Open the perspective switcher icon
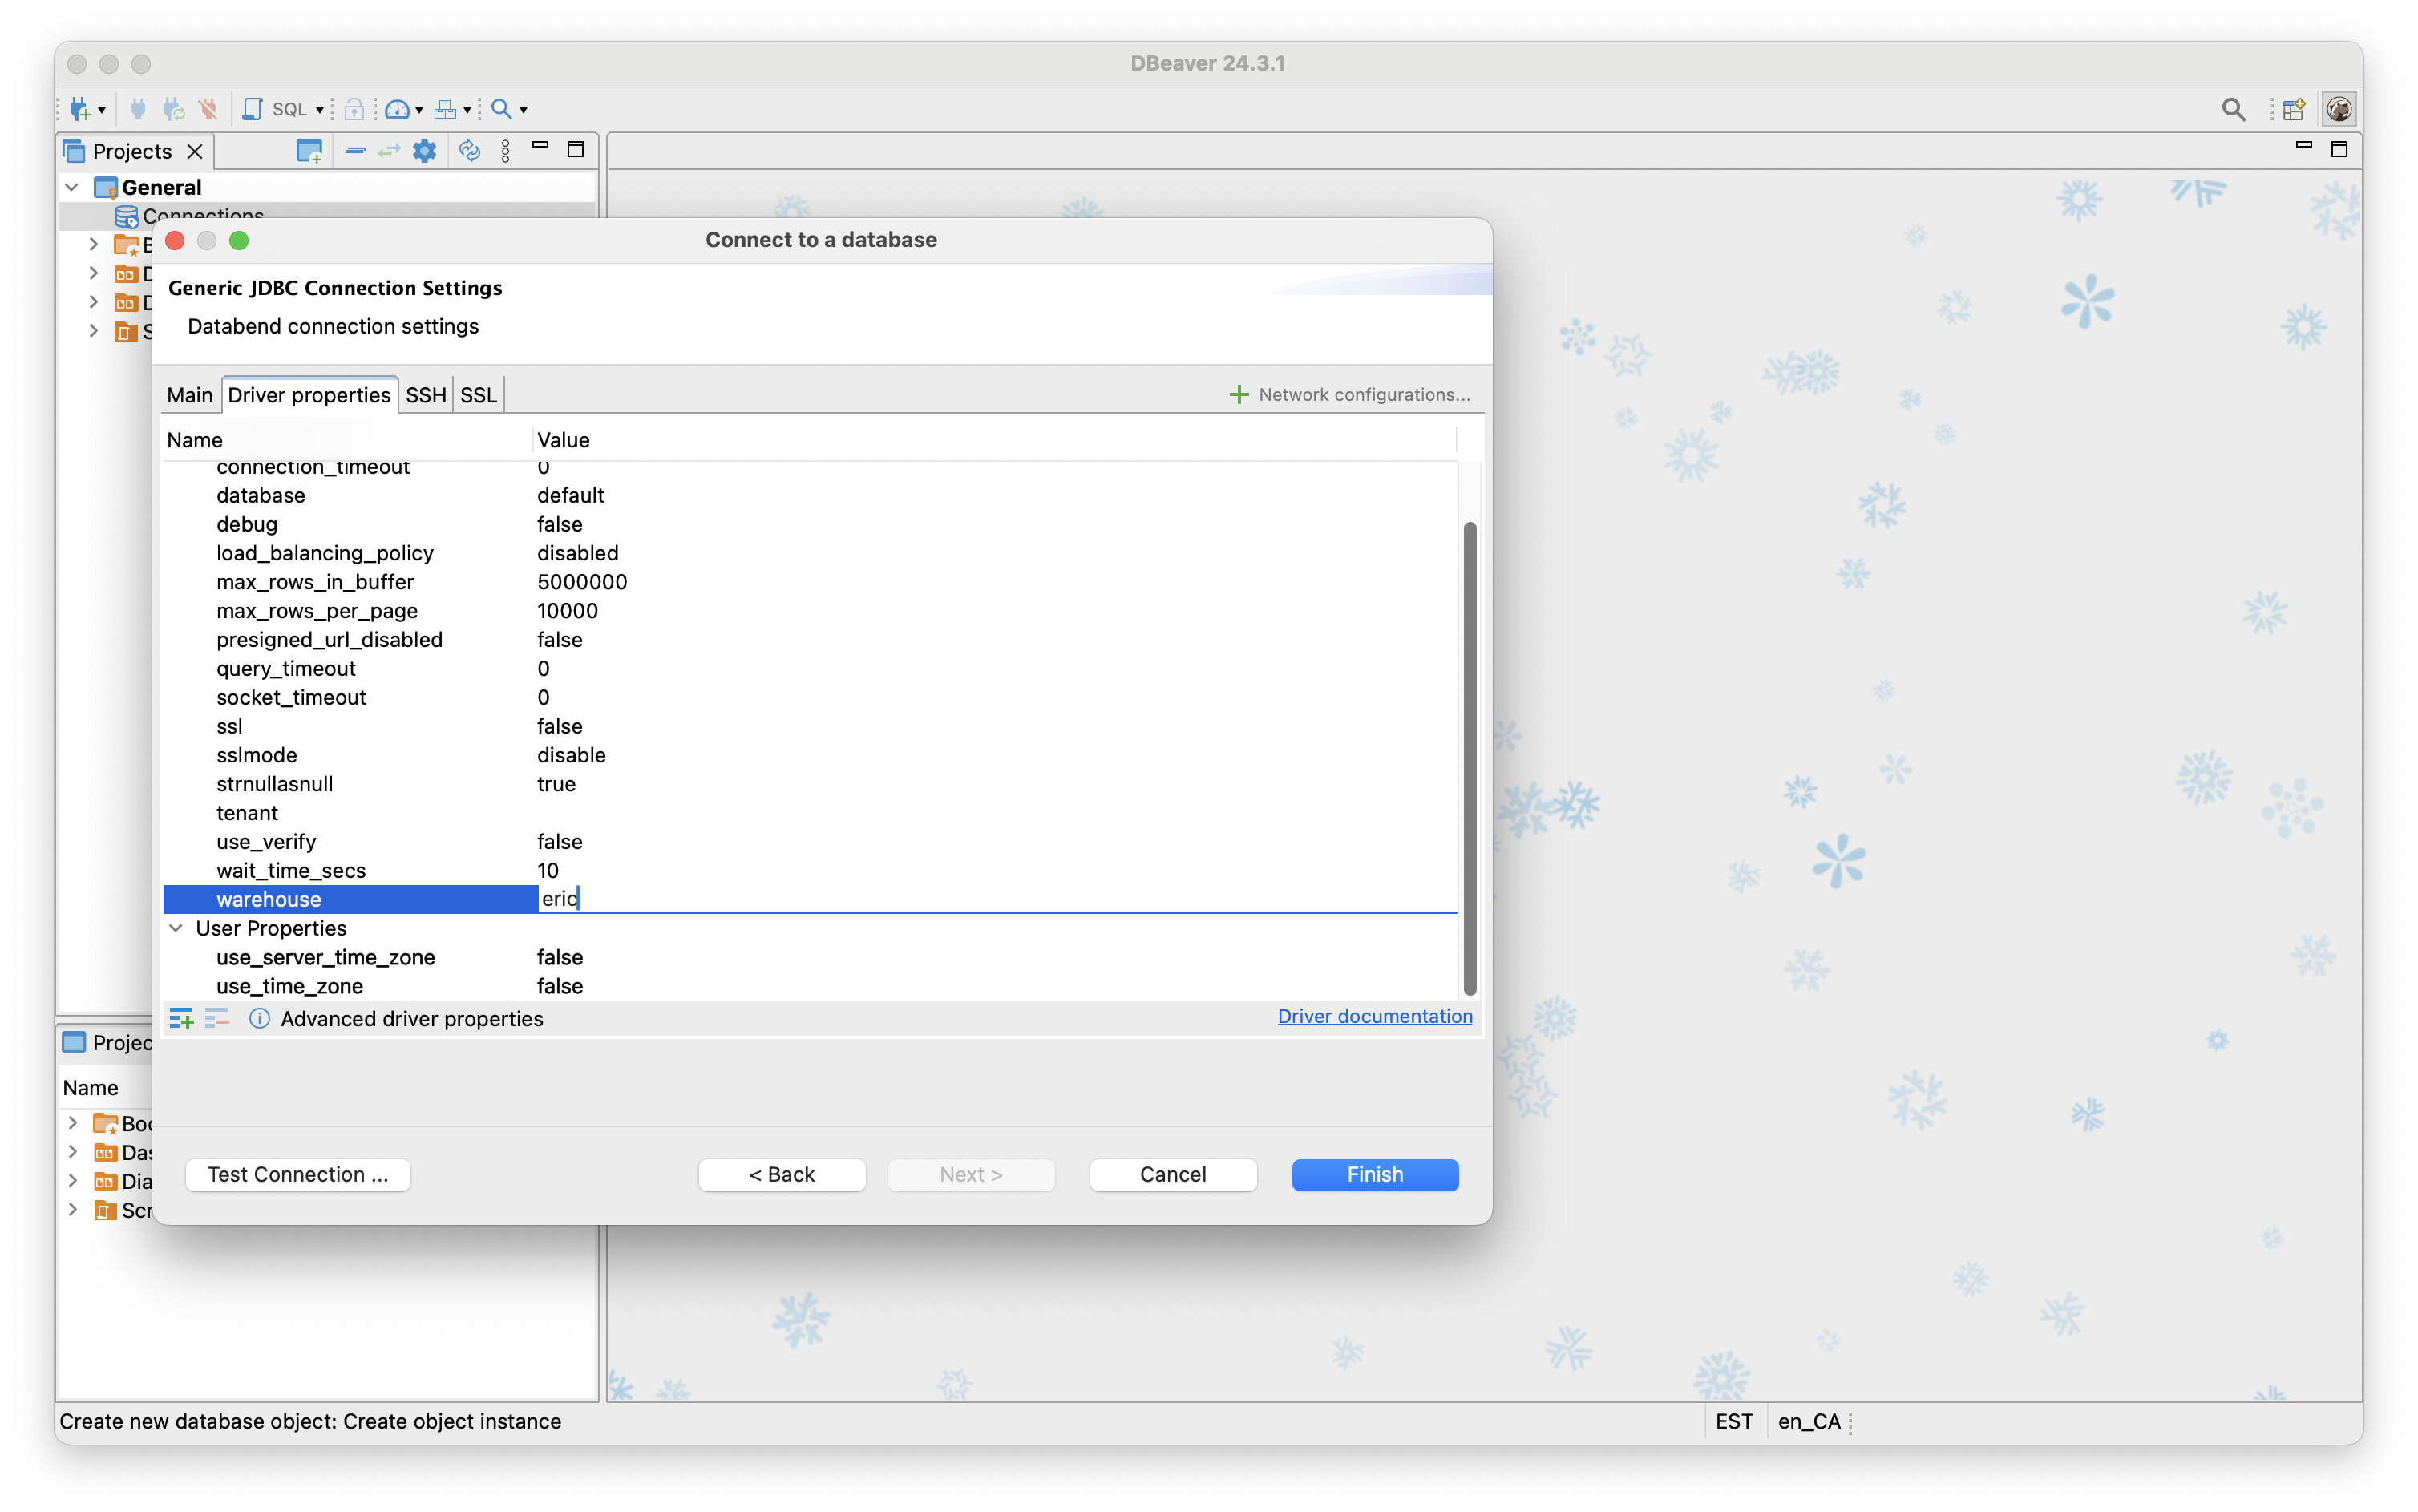 point(2294,109)
